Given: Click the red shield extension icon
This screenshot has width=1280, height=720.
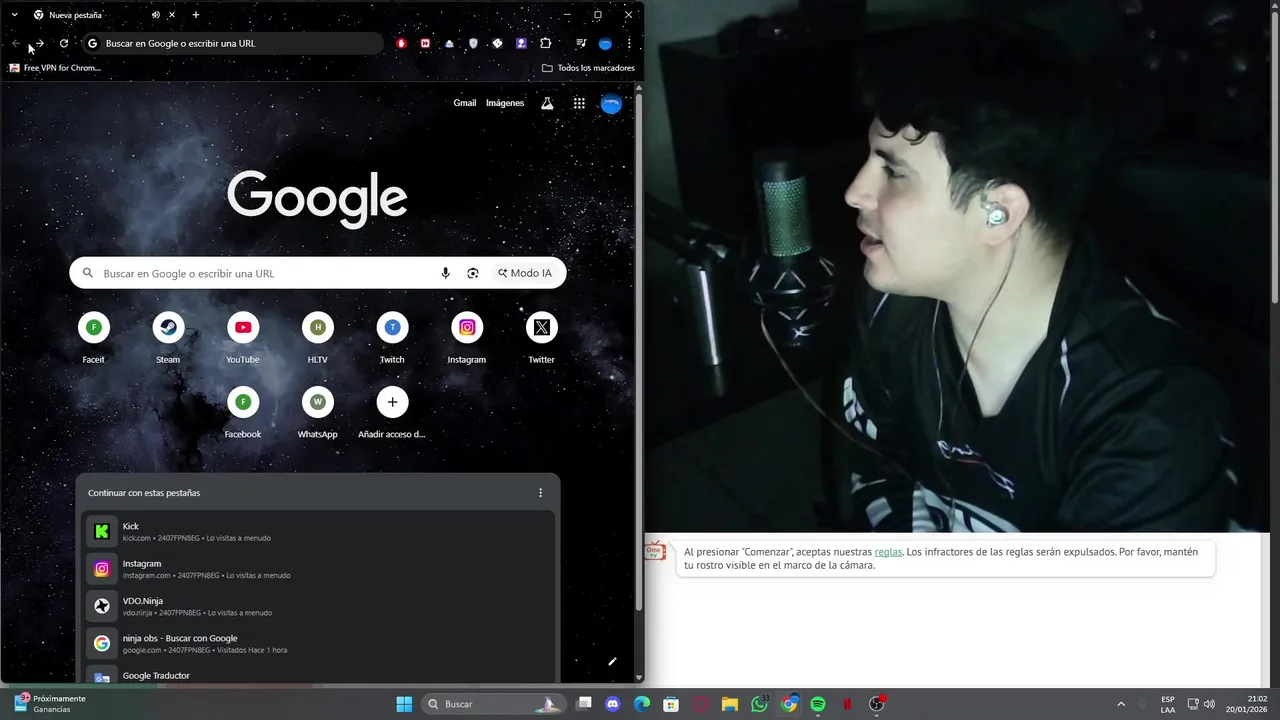Looking at the screenshot, I should [401, 43].
